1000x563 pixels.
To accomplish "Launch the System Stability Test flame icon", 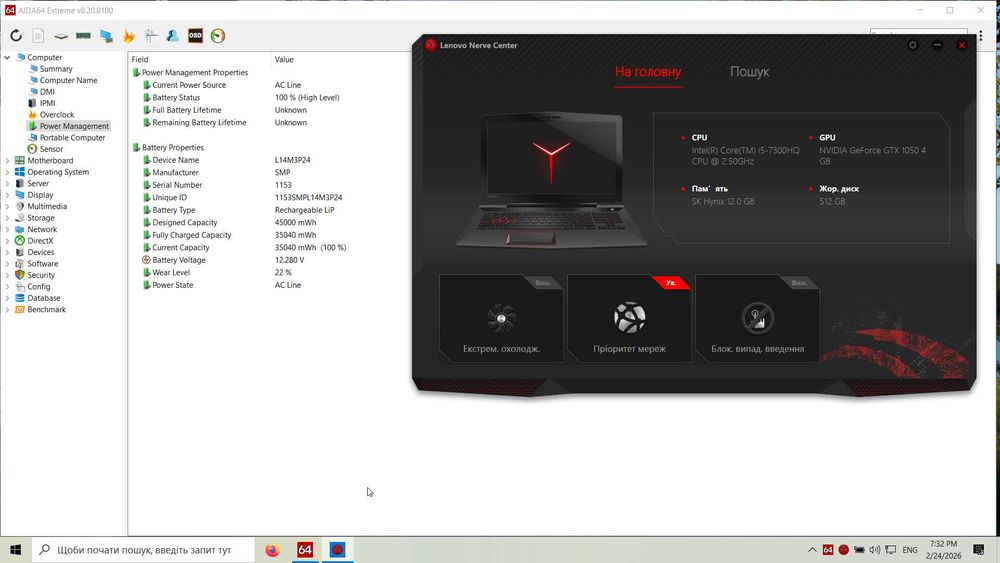I will pyautogui.click(x=129, y=36).
